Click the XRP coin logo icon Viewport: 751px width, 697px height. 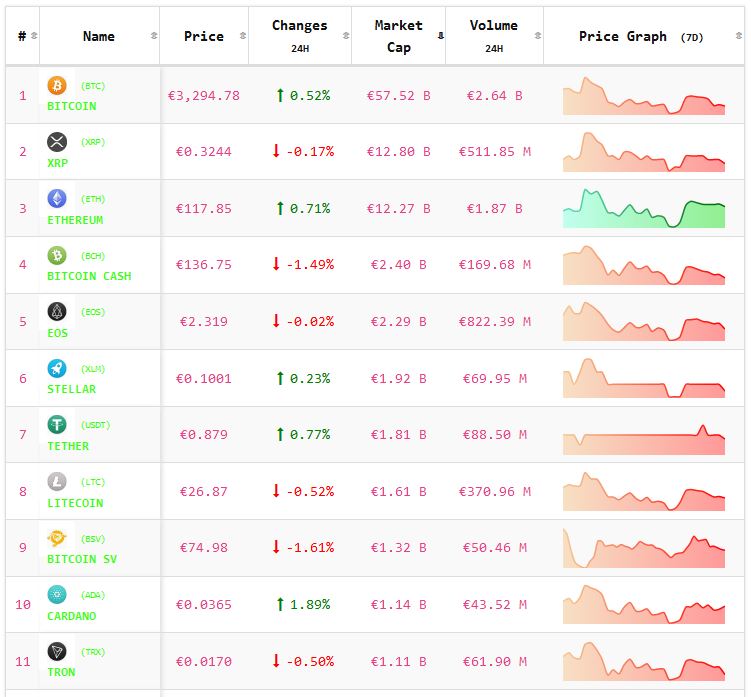click(57, 142)
